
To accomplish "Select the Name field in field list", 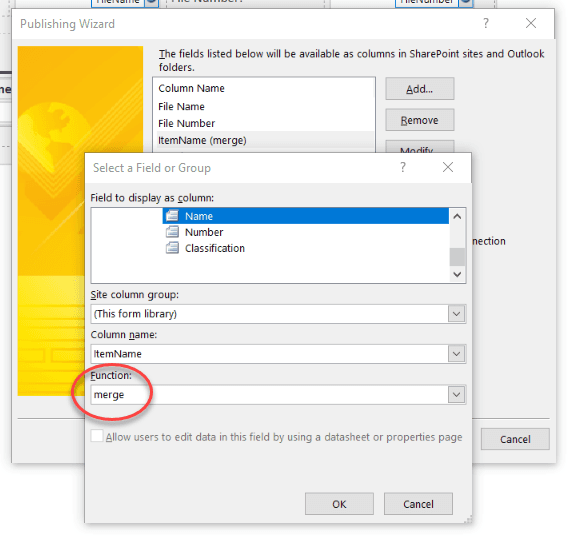I will 305,216.
